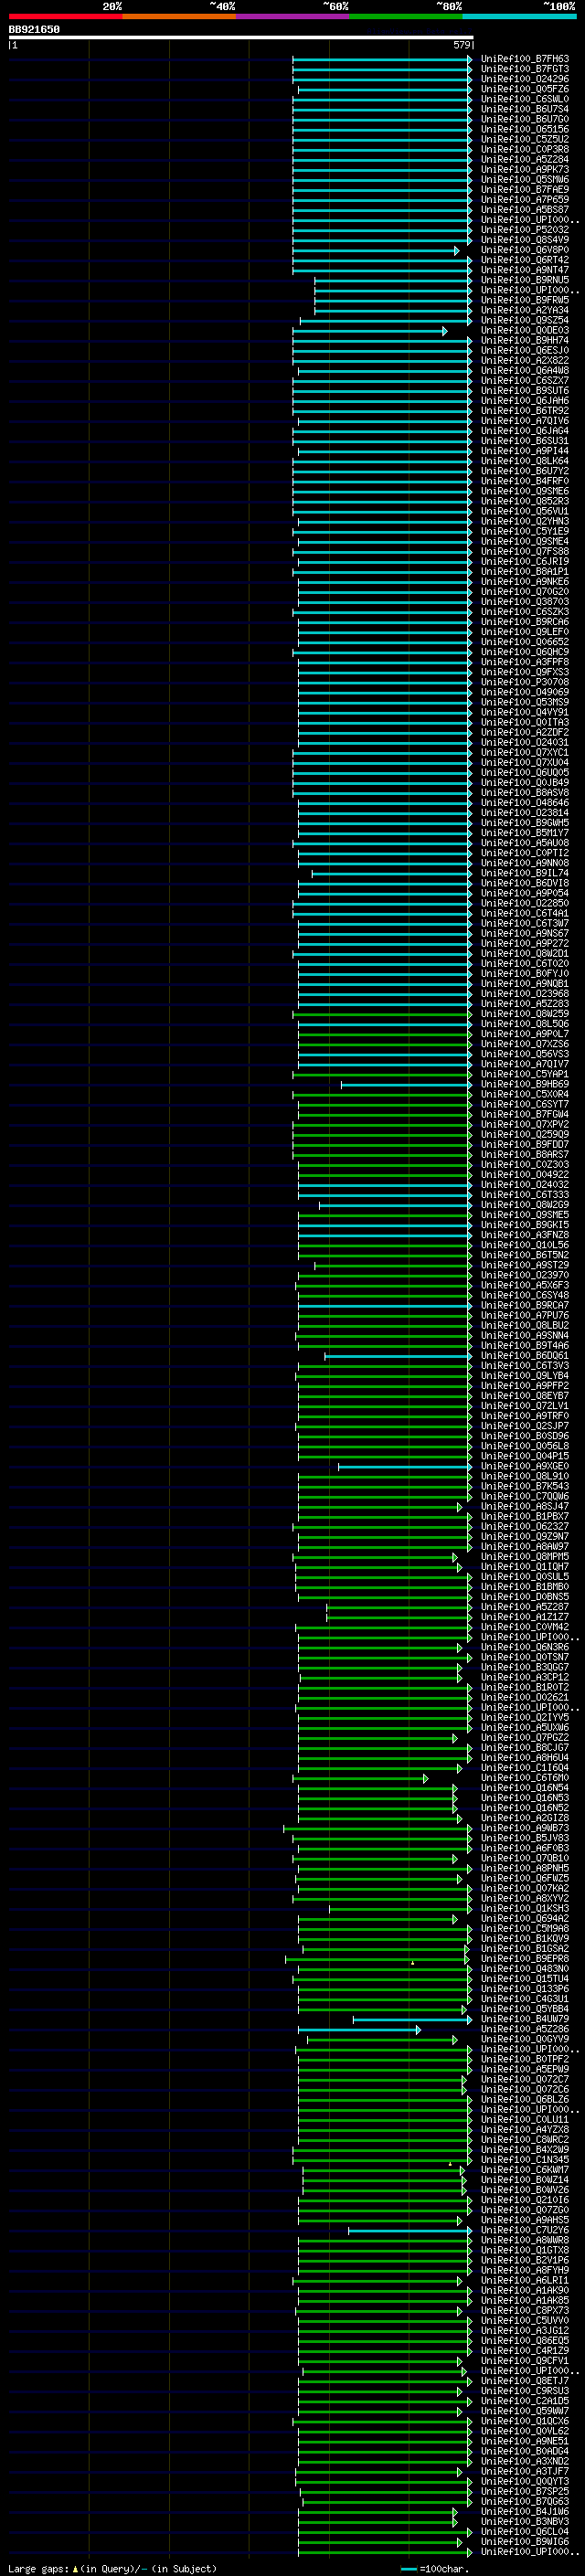This screenshot has height=2576, width=585.
Task: Select hit label UniRef100_P52032
Action: click(x=525, y=230)
